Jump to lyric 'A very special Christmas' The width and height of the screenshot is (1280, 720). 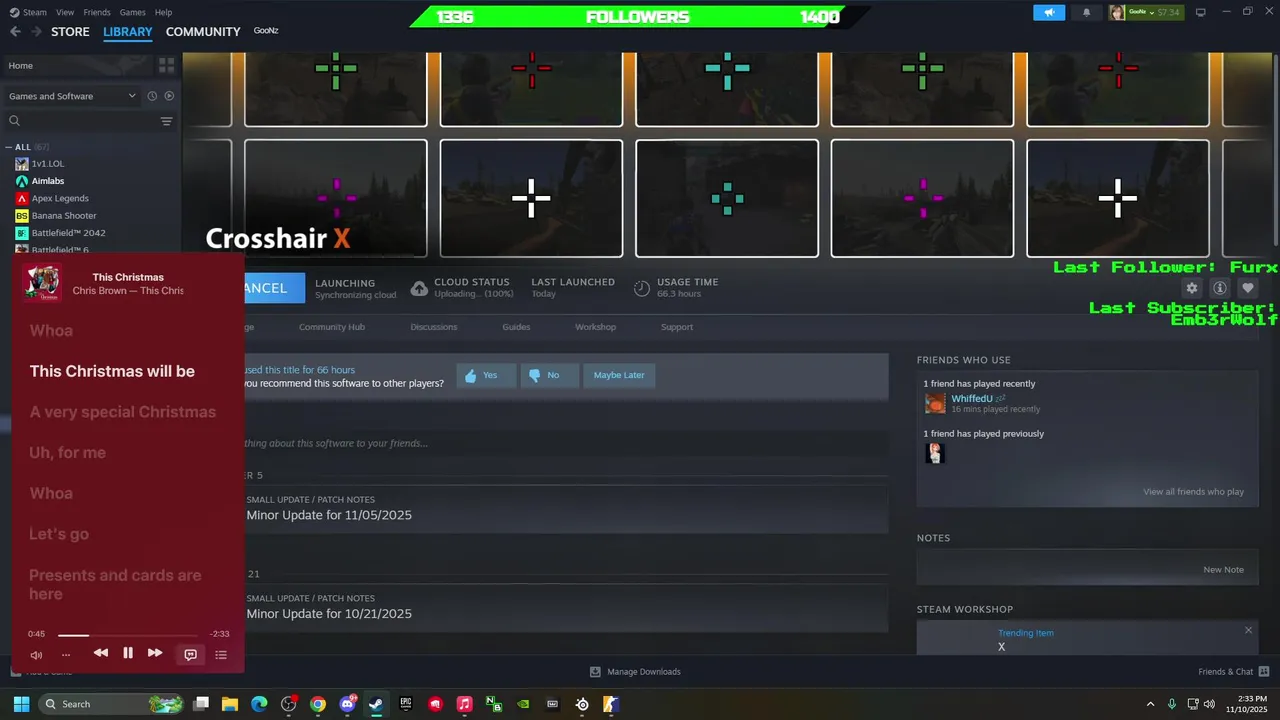(123, 412)
